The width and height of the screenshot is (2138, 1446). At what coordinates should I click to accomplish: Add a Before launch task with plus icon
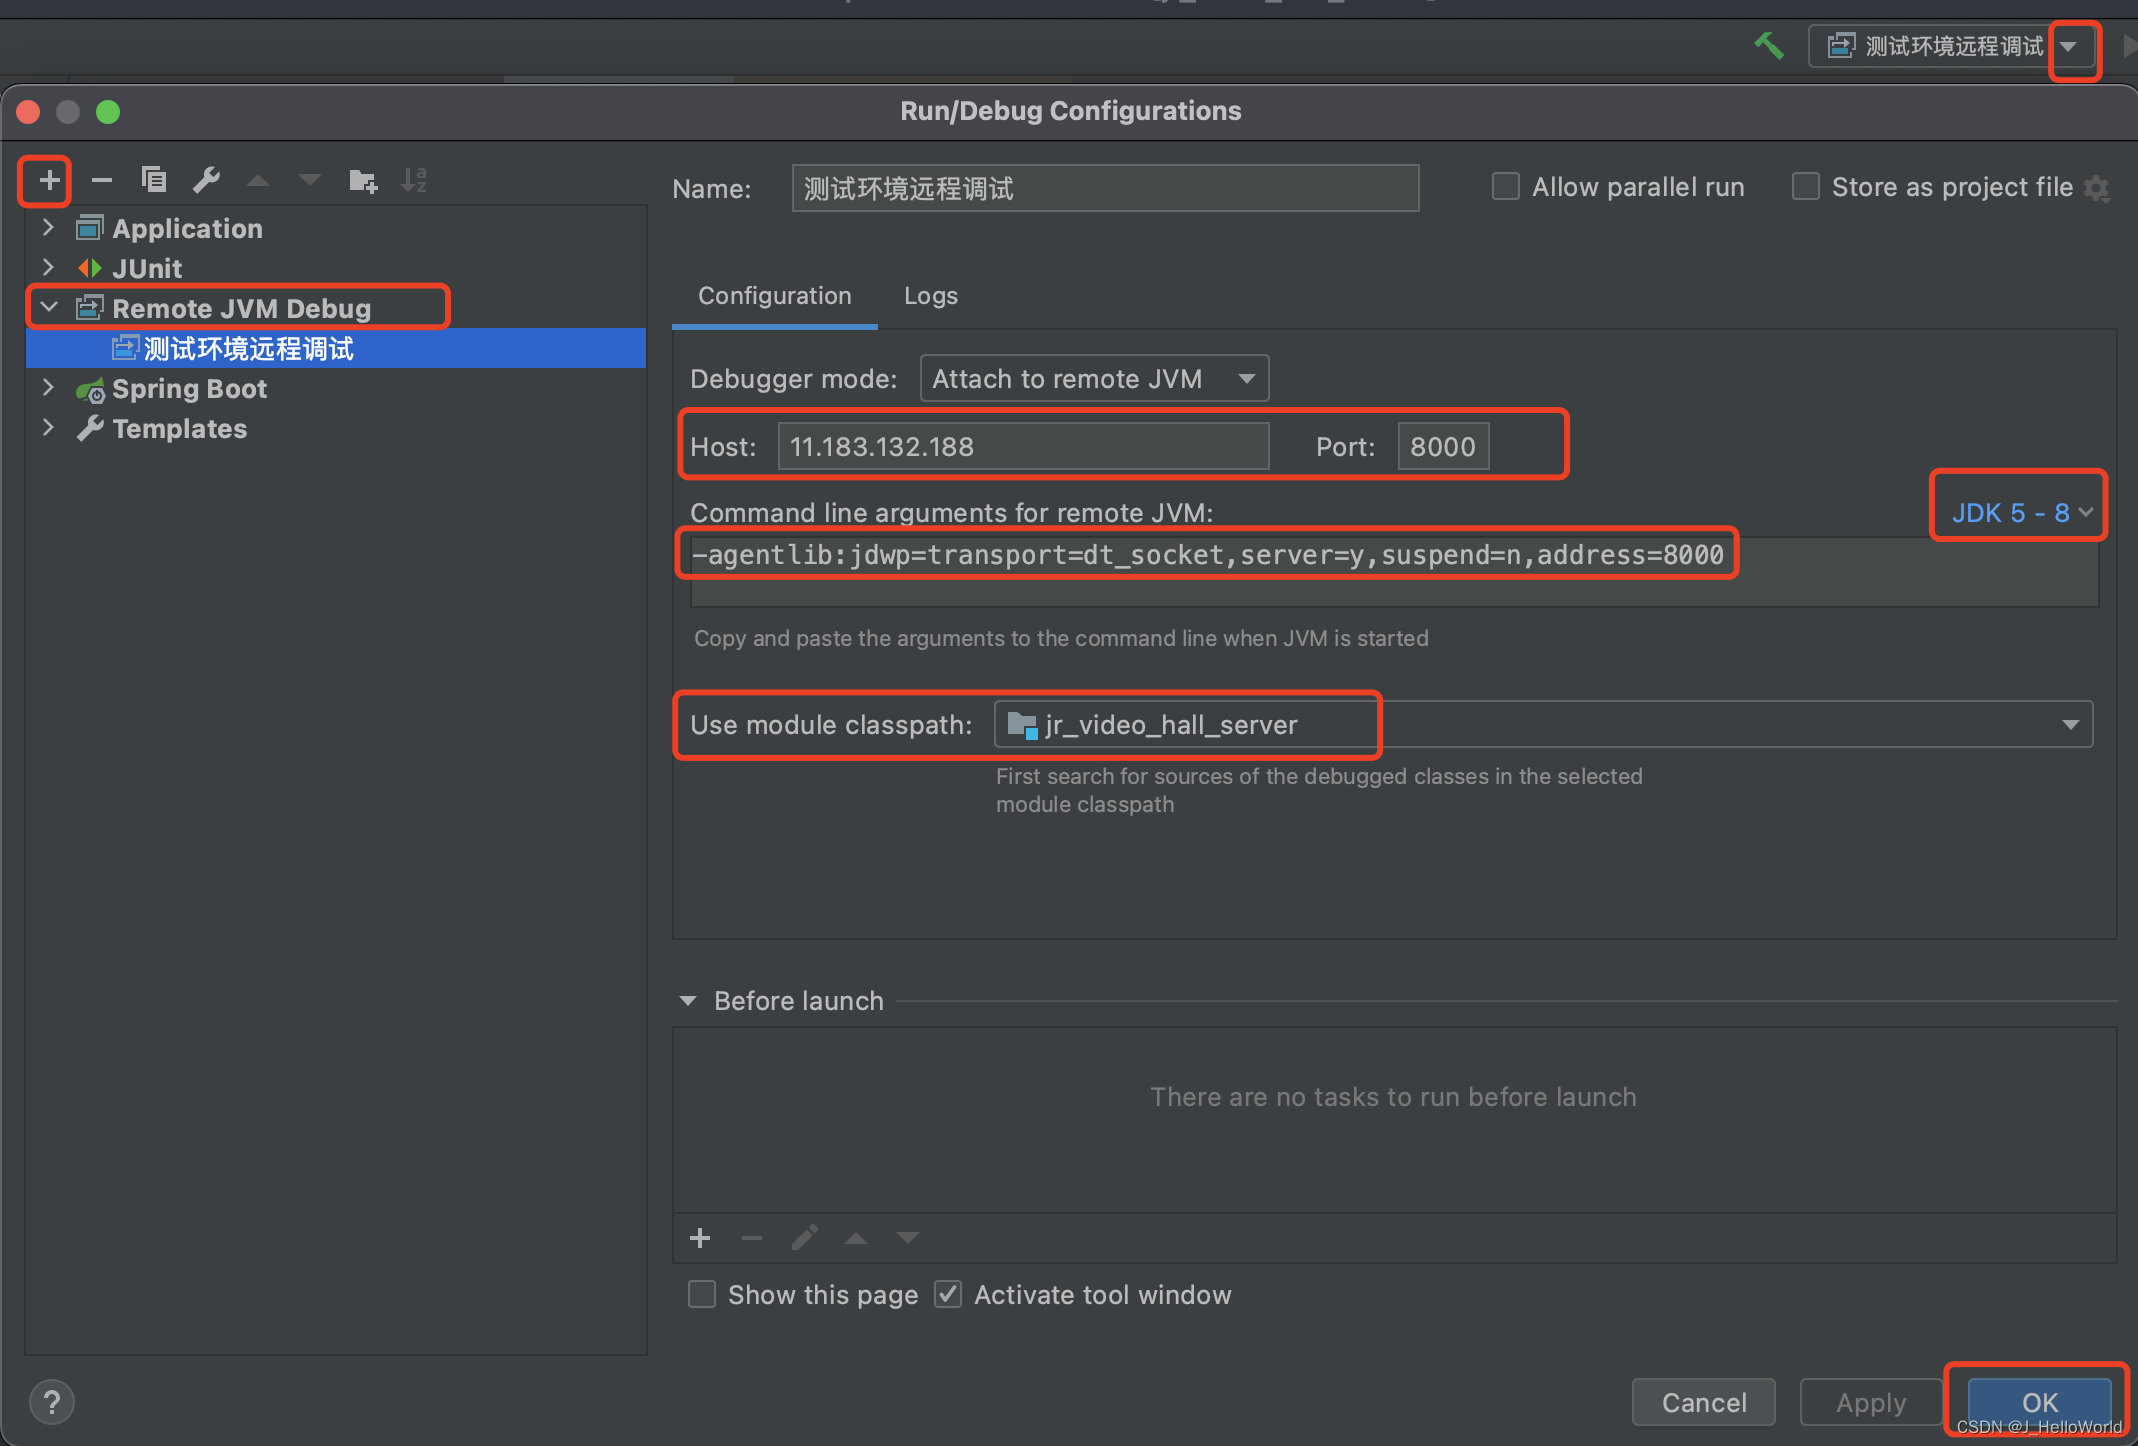pos(700,1238)
